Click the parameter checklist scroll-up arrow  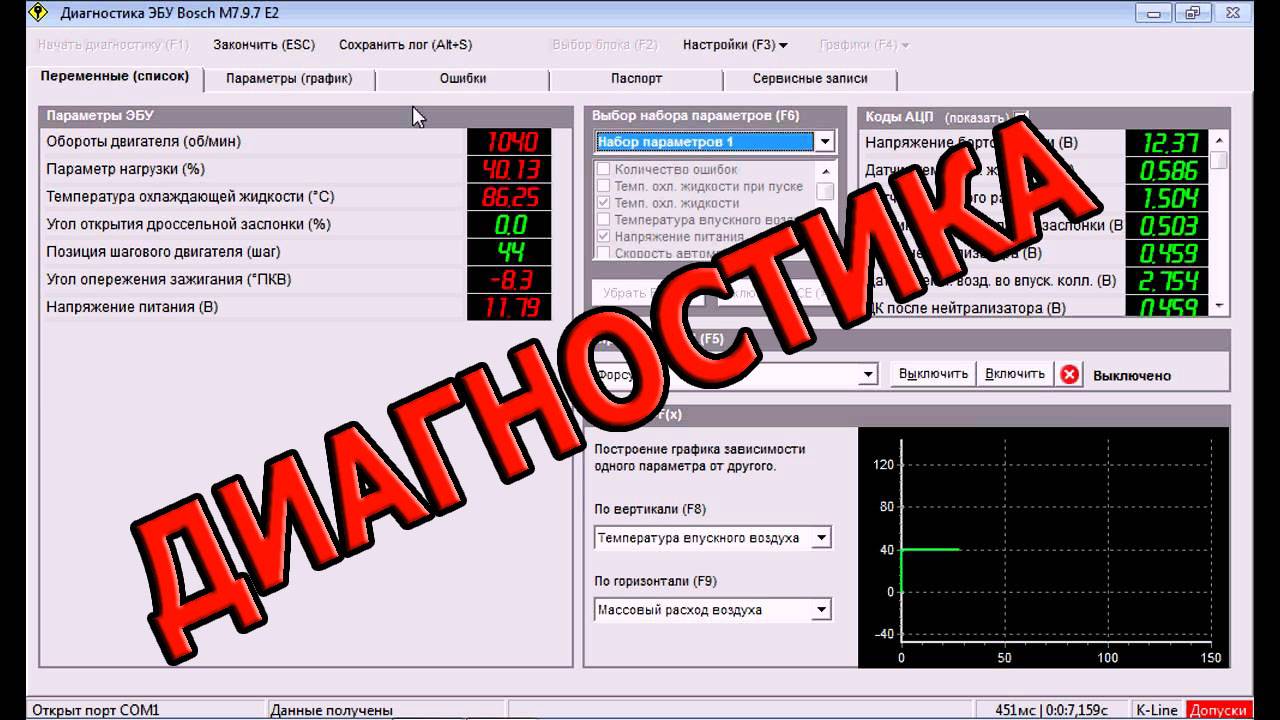tap(825, 170)
